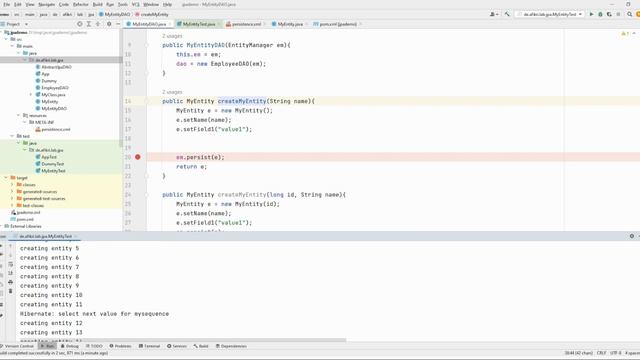Run the MyEntityTest configuration with the play icon
The height and width of the screenshot is (360, 640).
591,14
